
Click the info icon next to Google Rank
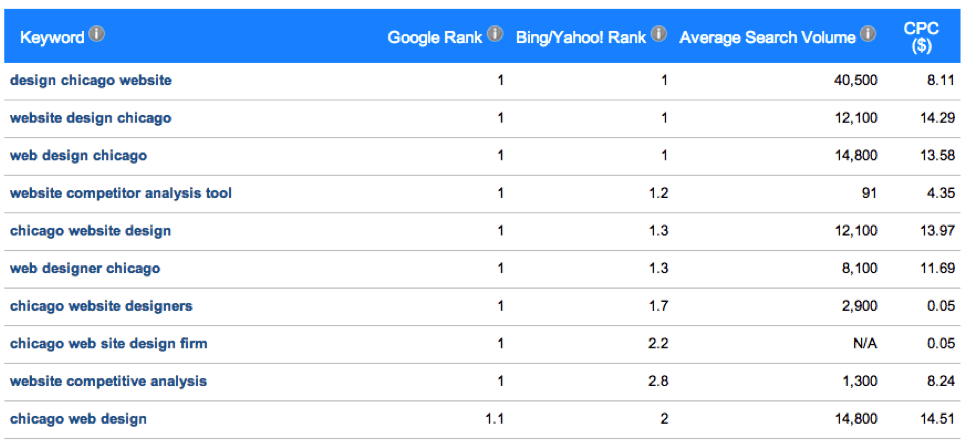[x=495, y=34]
